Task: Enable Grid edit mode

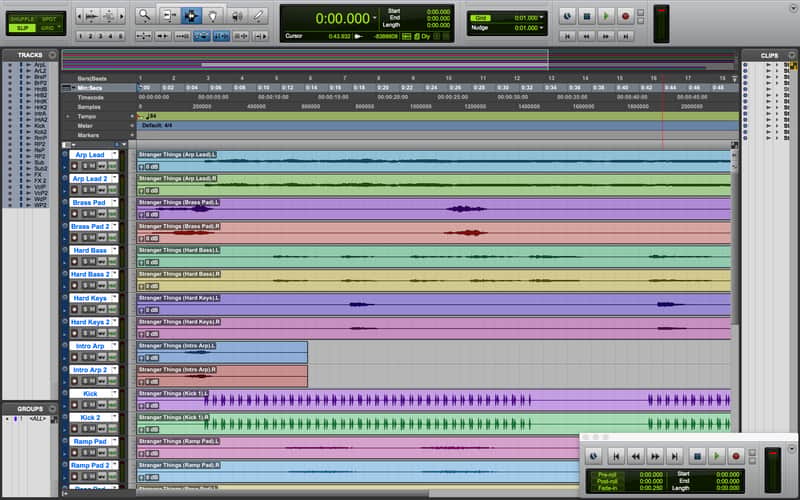Action: [47, 28]
